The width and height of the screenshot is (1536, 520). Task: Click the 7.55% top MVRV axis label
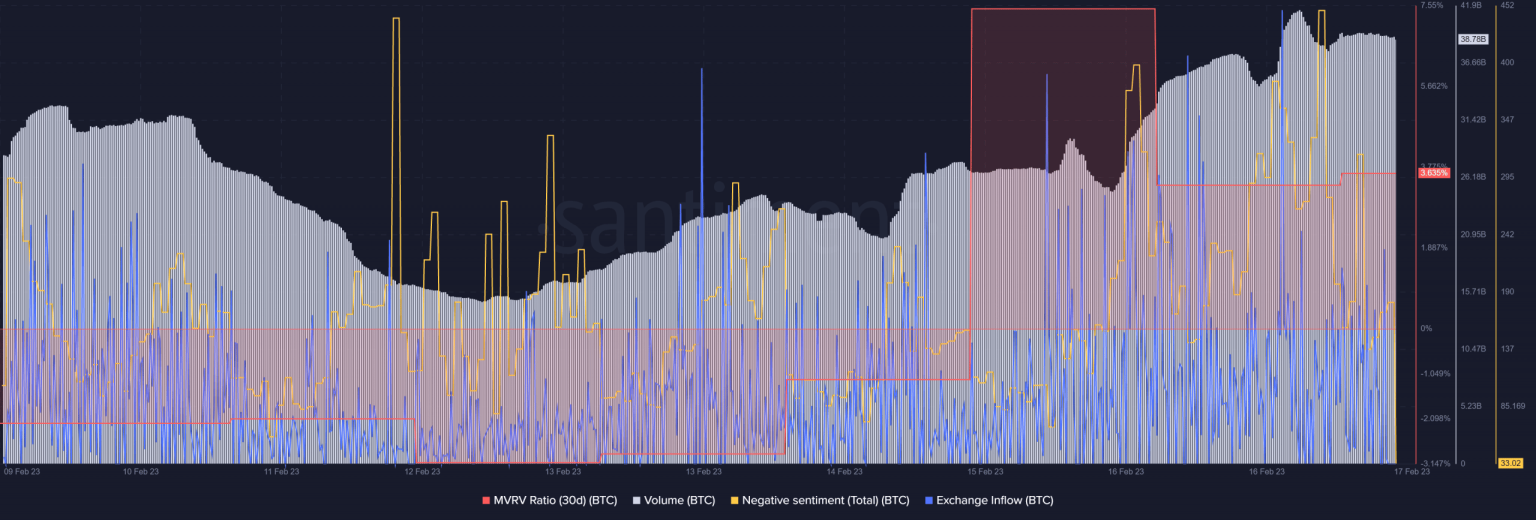point(1432,6)
